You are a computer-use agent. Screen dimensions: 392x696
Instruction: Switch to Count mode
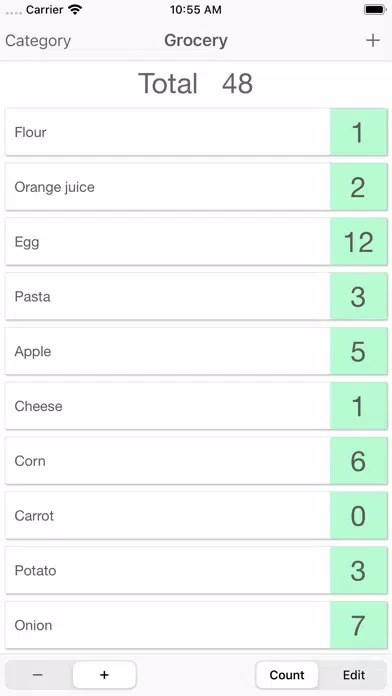287,675
